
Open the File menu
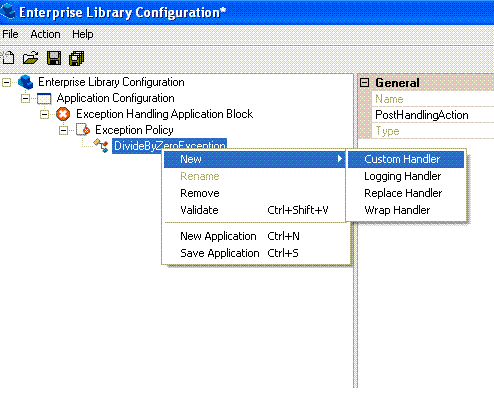[10, 34]
